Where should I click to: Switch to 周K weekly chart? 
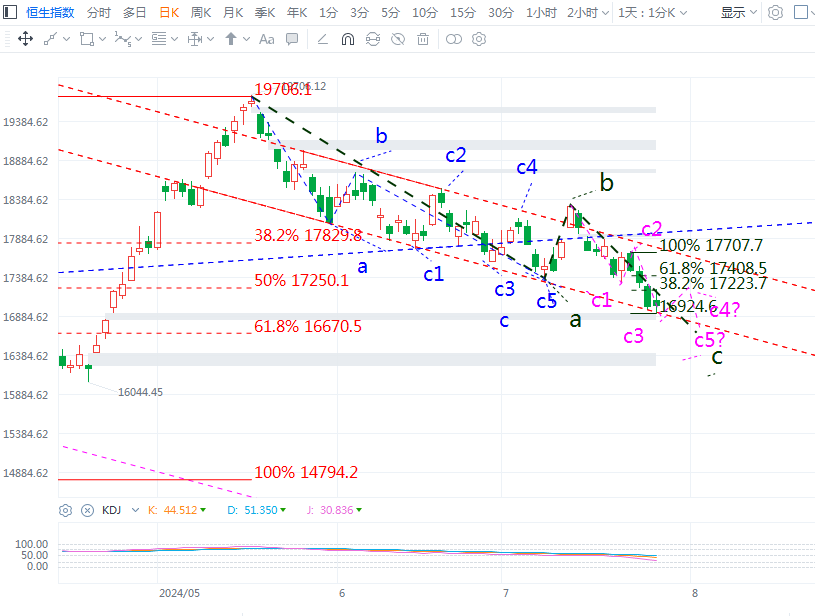tap(201, 12)
